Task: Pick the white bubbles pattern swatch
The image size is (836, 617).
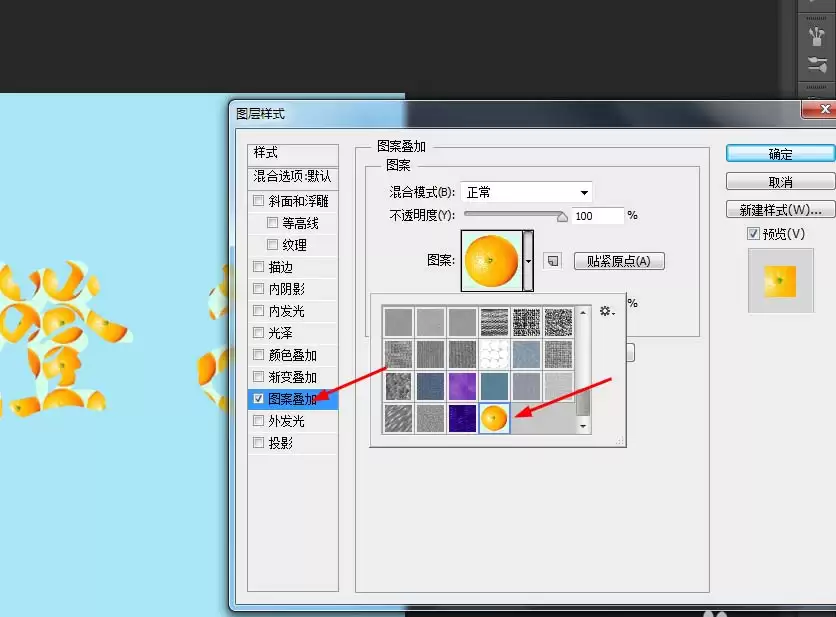Action: pos(494,354)
